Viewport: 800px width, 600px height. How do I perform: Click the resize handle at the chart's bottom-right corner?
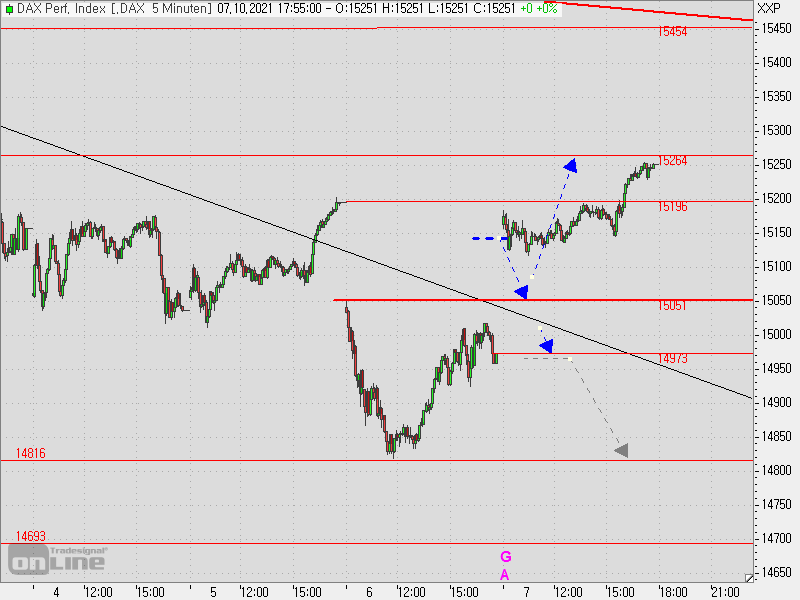(750, 577)
